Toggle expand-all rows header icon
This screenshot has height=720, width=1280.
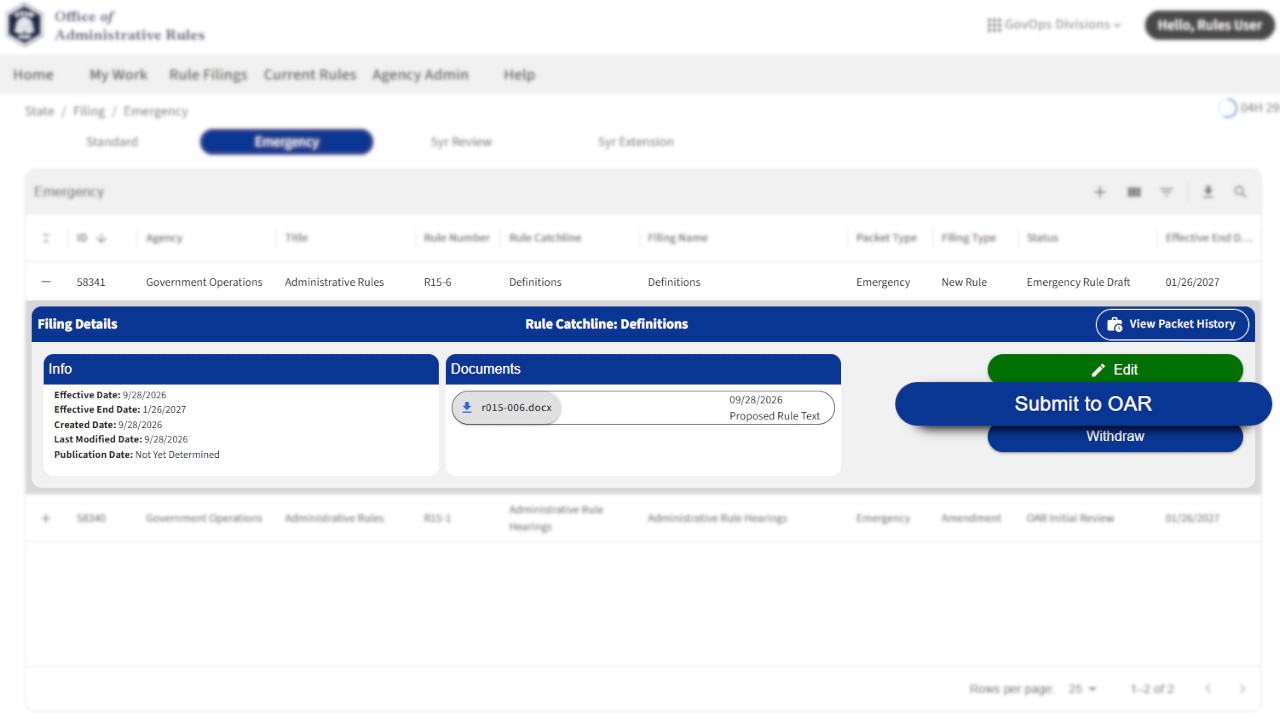(x=46, y=238)
